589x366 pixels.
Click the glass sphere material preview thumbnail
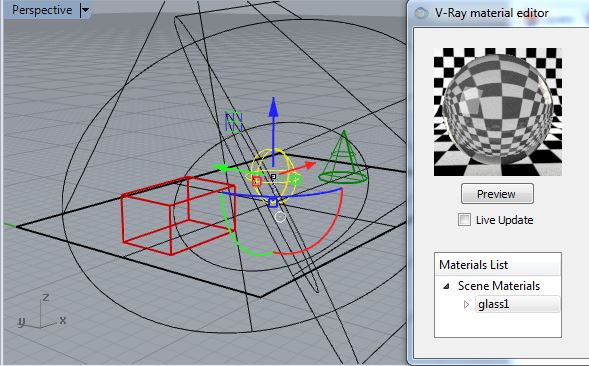tap(498, 112)
